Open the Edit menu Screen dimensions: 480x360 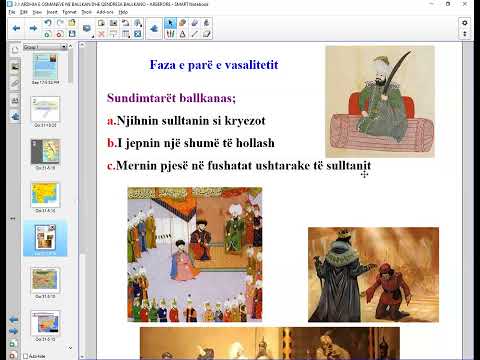[24, 12]
